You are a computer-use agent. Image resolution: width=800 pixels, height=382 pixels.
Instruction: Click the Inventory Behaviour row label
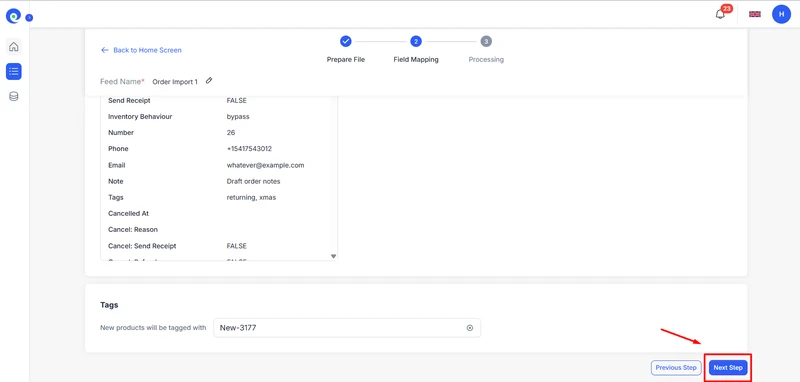click(140, 116)
